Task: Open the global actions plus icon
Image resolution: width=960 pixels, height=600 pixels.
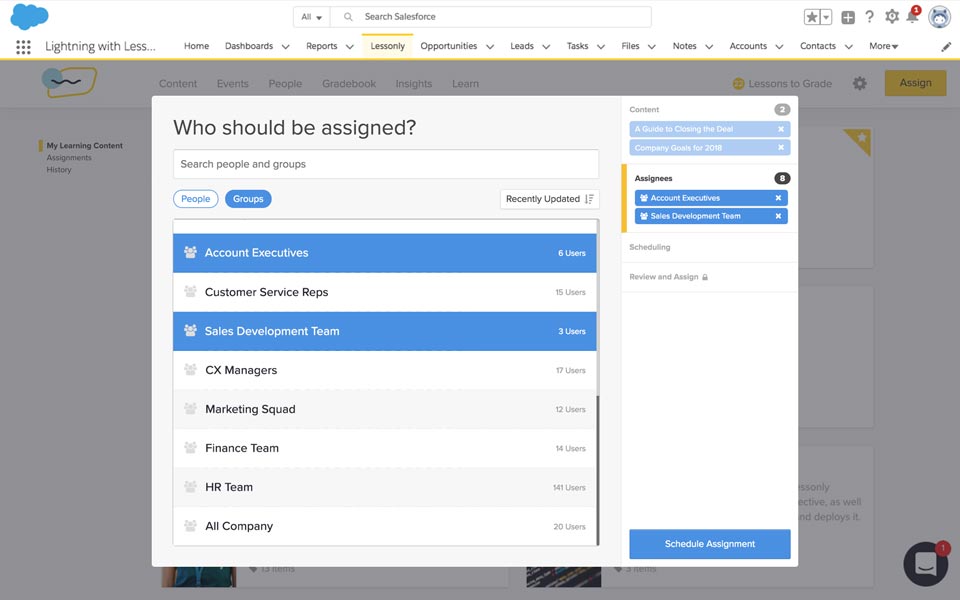Action: [x=848, y=18]
